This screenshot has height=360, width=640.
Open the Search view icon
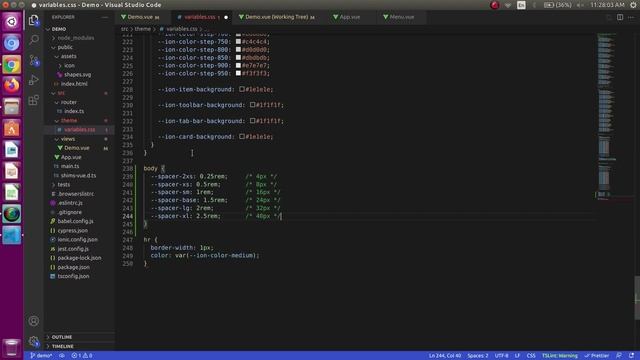[x=34, y=40]
